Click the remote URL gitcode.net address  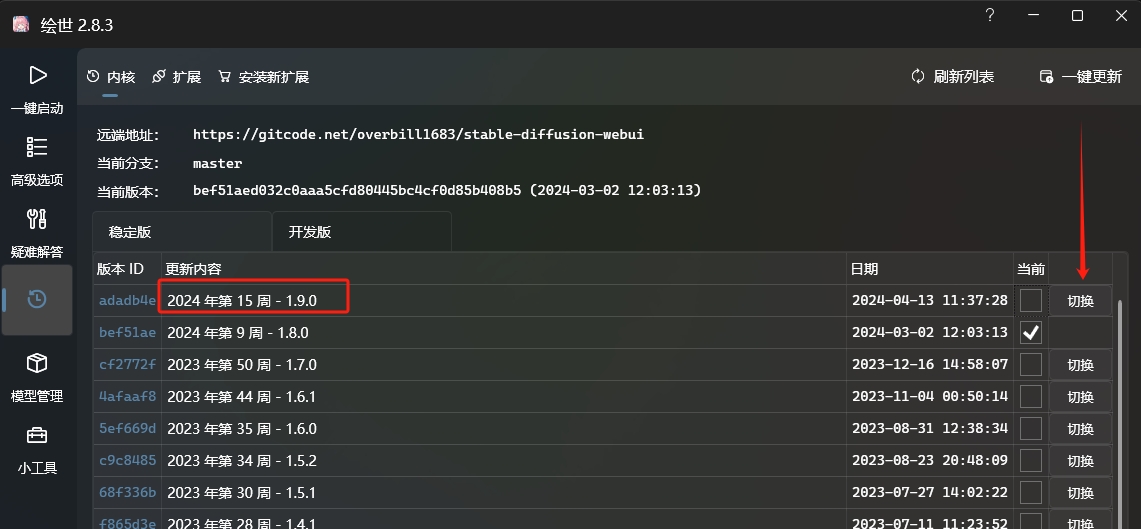tap(418, 135)
